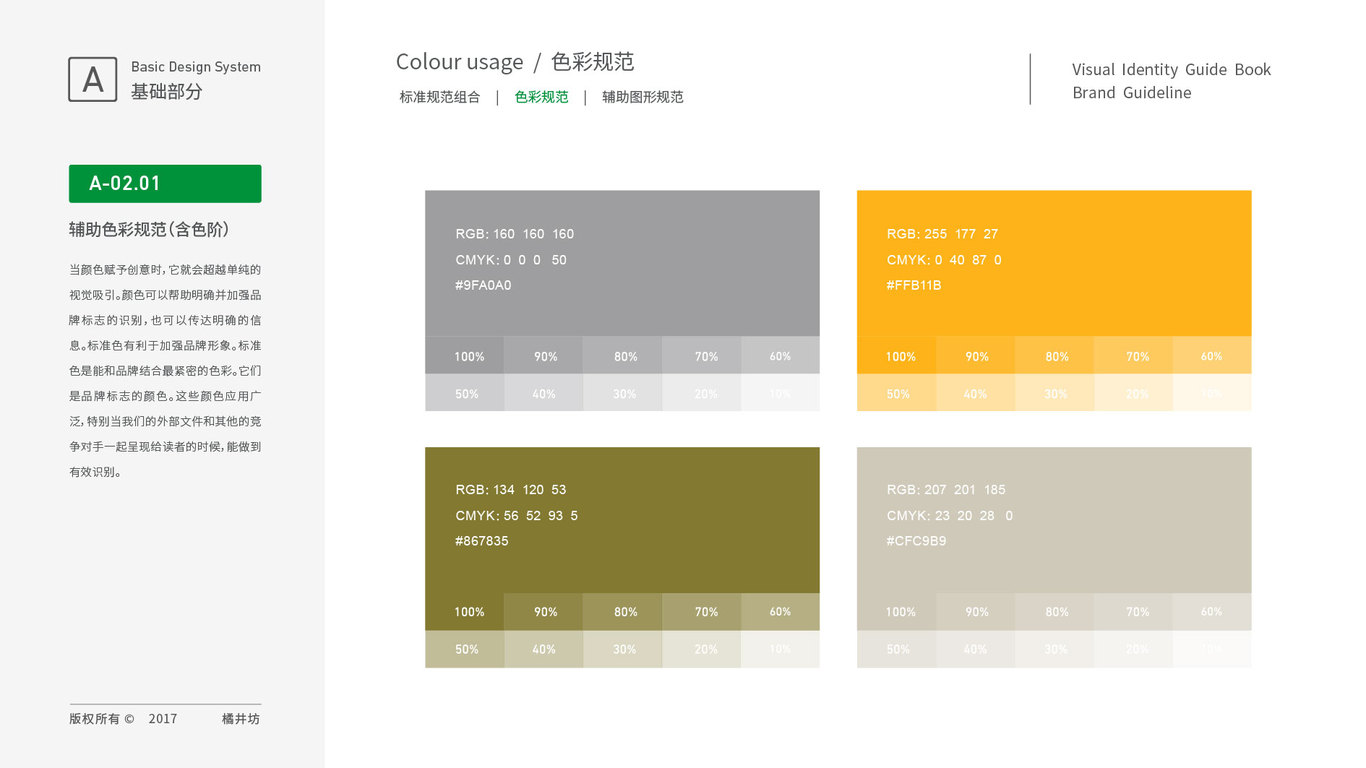1366x768 pixels.
Task: Click the 辅助色彩规范(含色阶) heading
Action: coord(149,229)
